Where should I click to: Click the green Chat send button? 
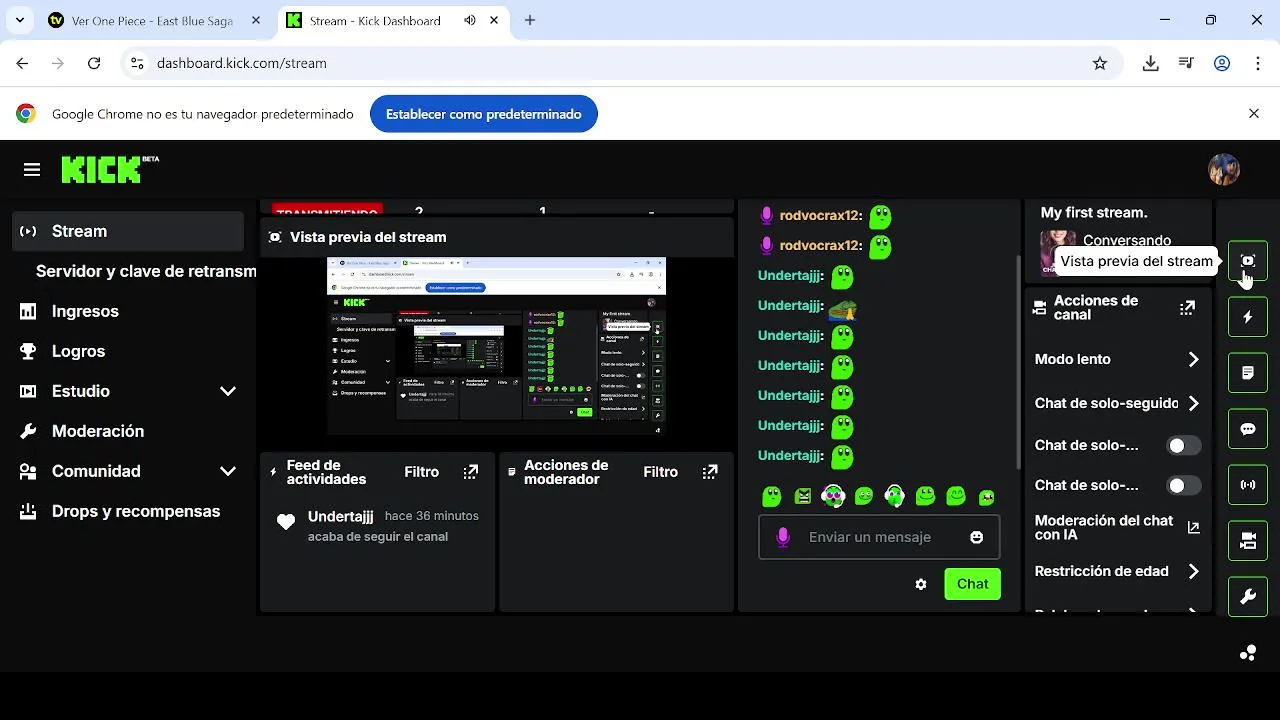coord(972,584)
